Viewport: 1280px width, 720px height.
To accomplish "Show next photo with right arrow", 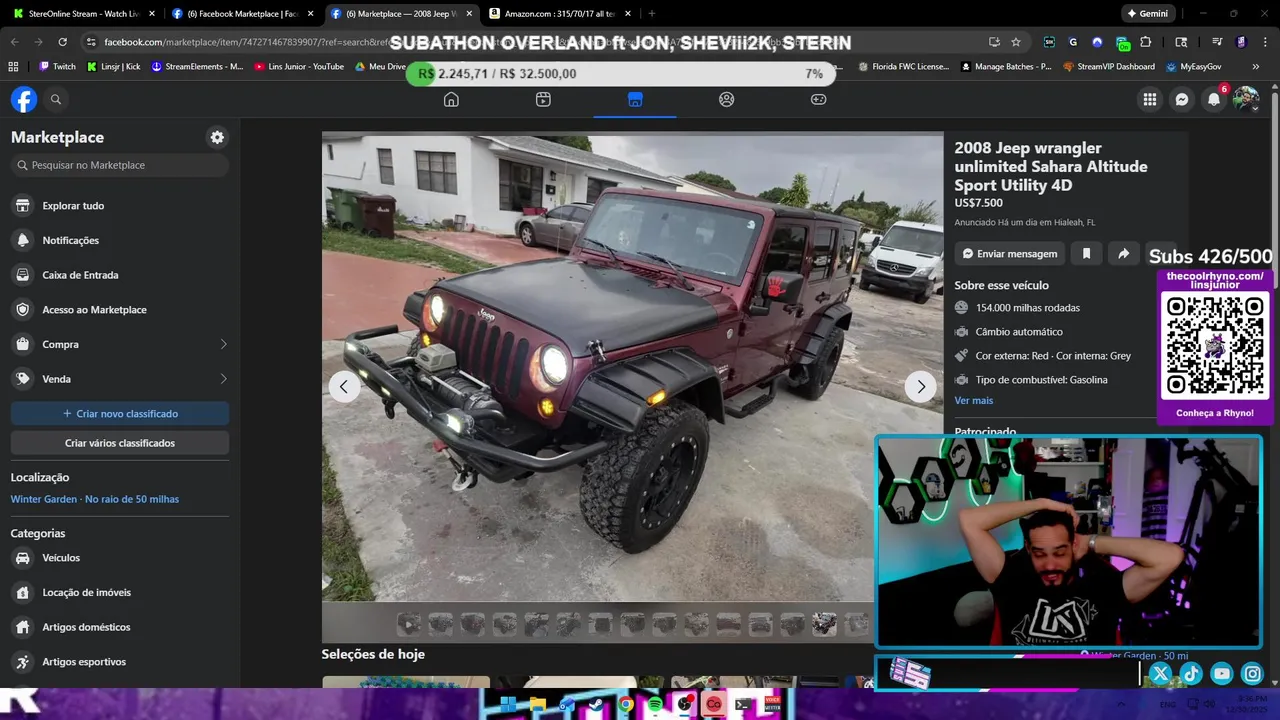I will [920, 386].
